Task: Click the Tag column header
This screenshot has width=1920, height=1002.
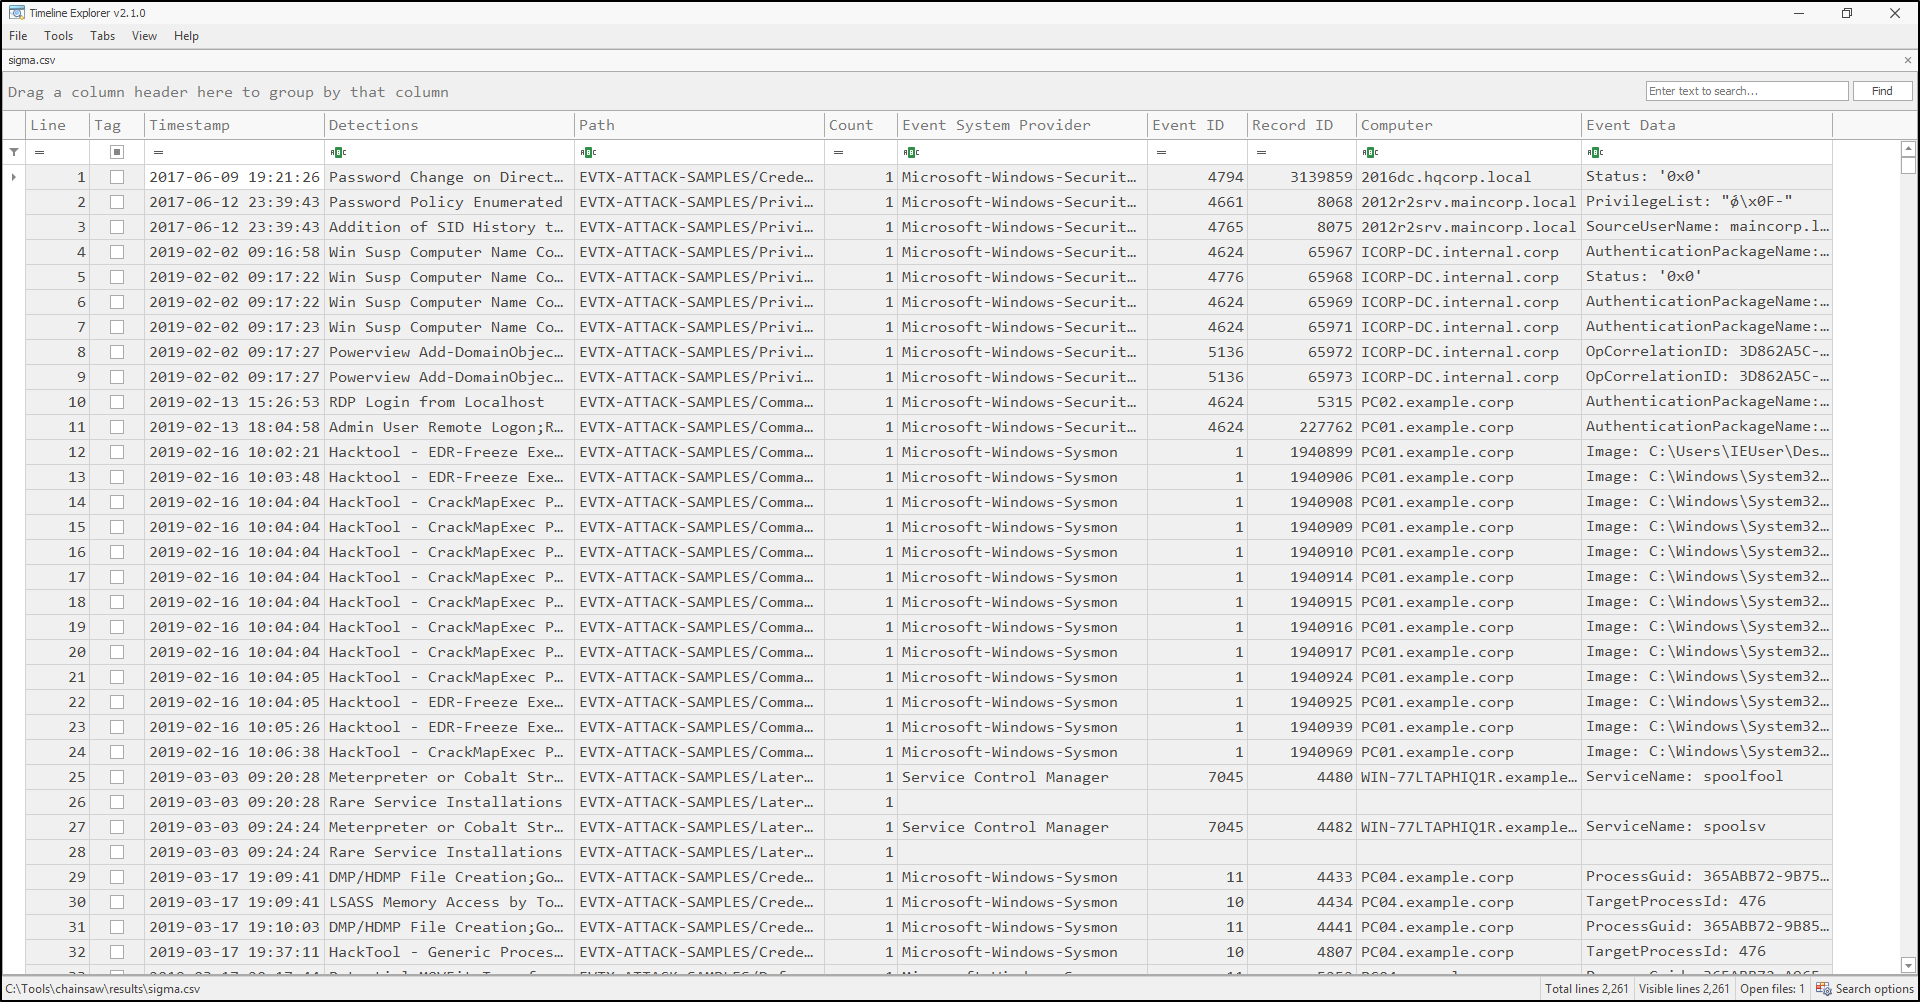Action: (117, 125)
